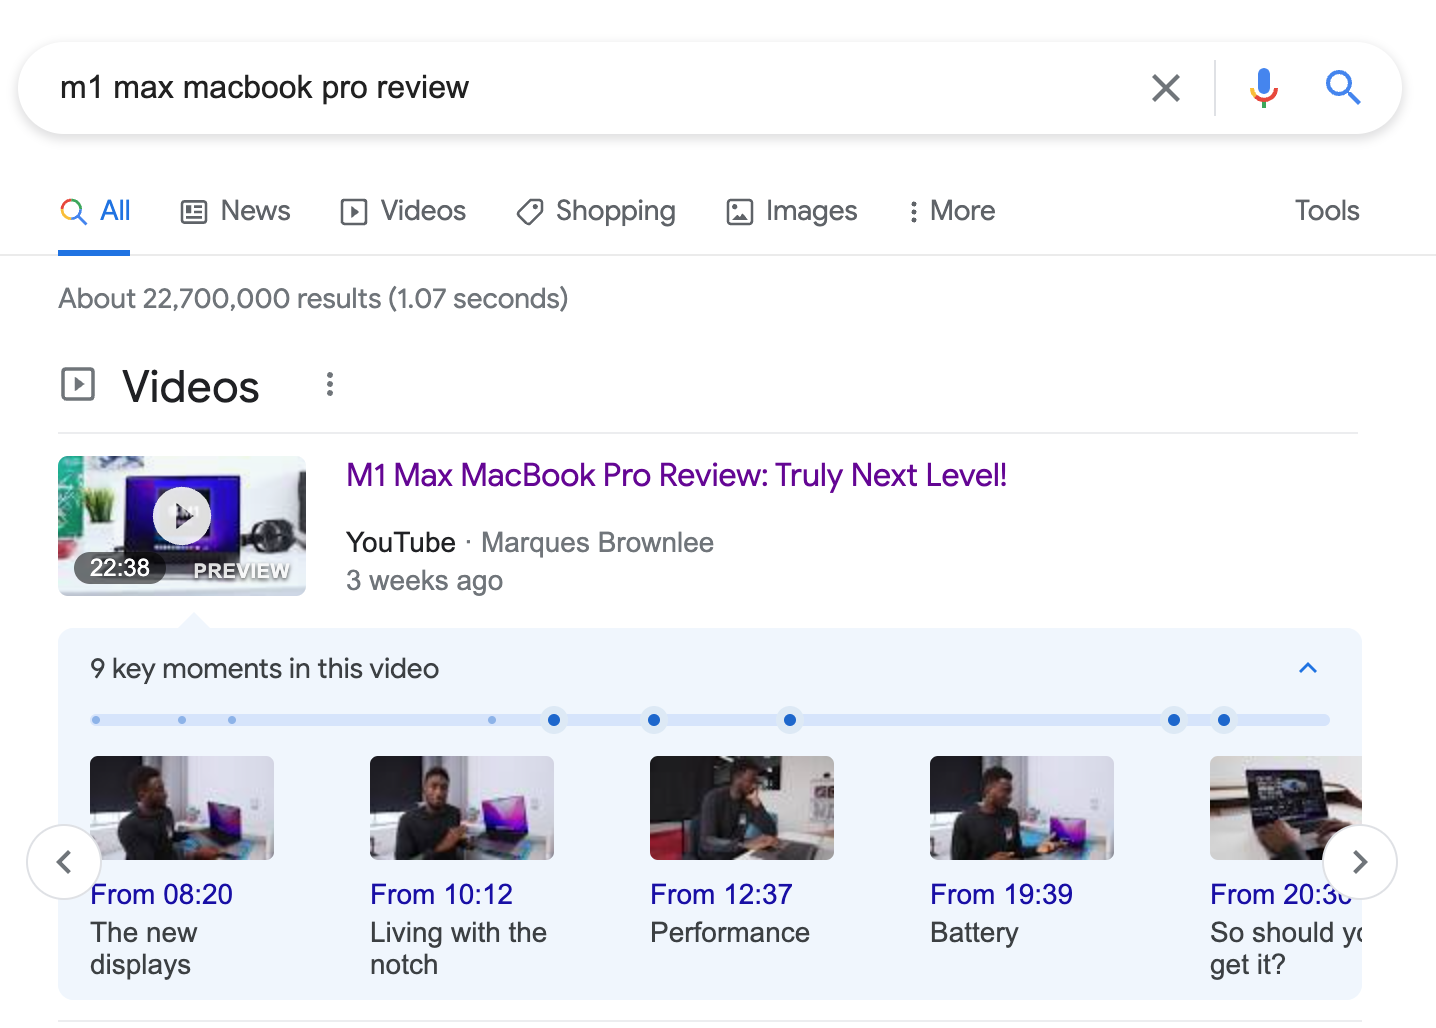Jump to 'From 19:39' timestamp link

[x=1001, y=894]
